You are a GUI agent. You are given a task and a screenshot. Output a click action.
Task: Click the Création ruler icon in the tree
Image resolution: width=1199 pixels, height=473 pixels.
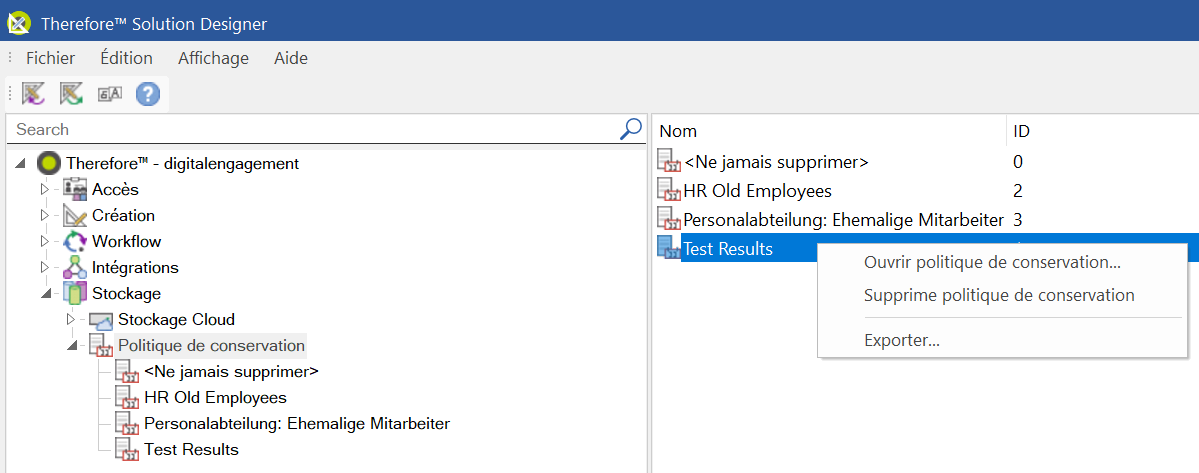[x=75, y=215]
